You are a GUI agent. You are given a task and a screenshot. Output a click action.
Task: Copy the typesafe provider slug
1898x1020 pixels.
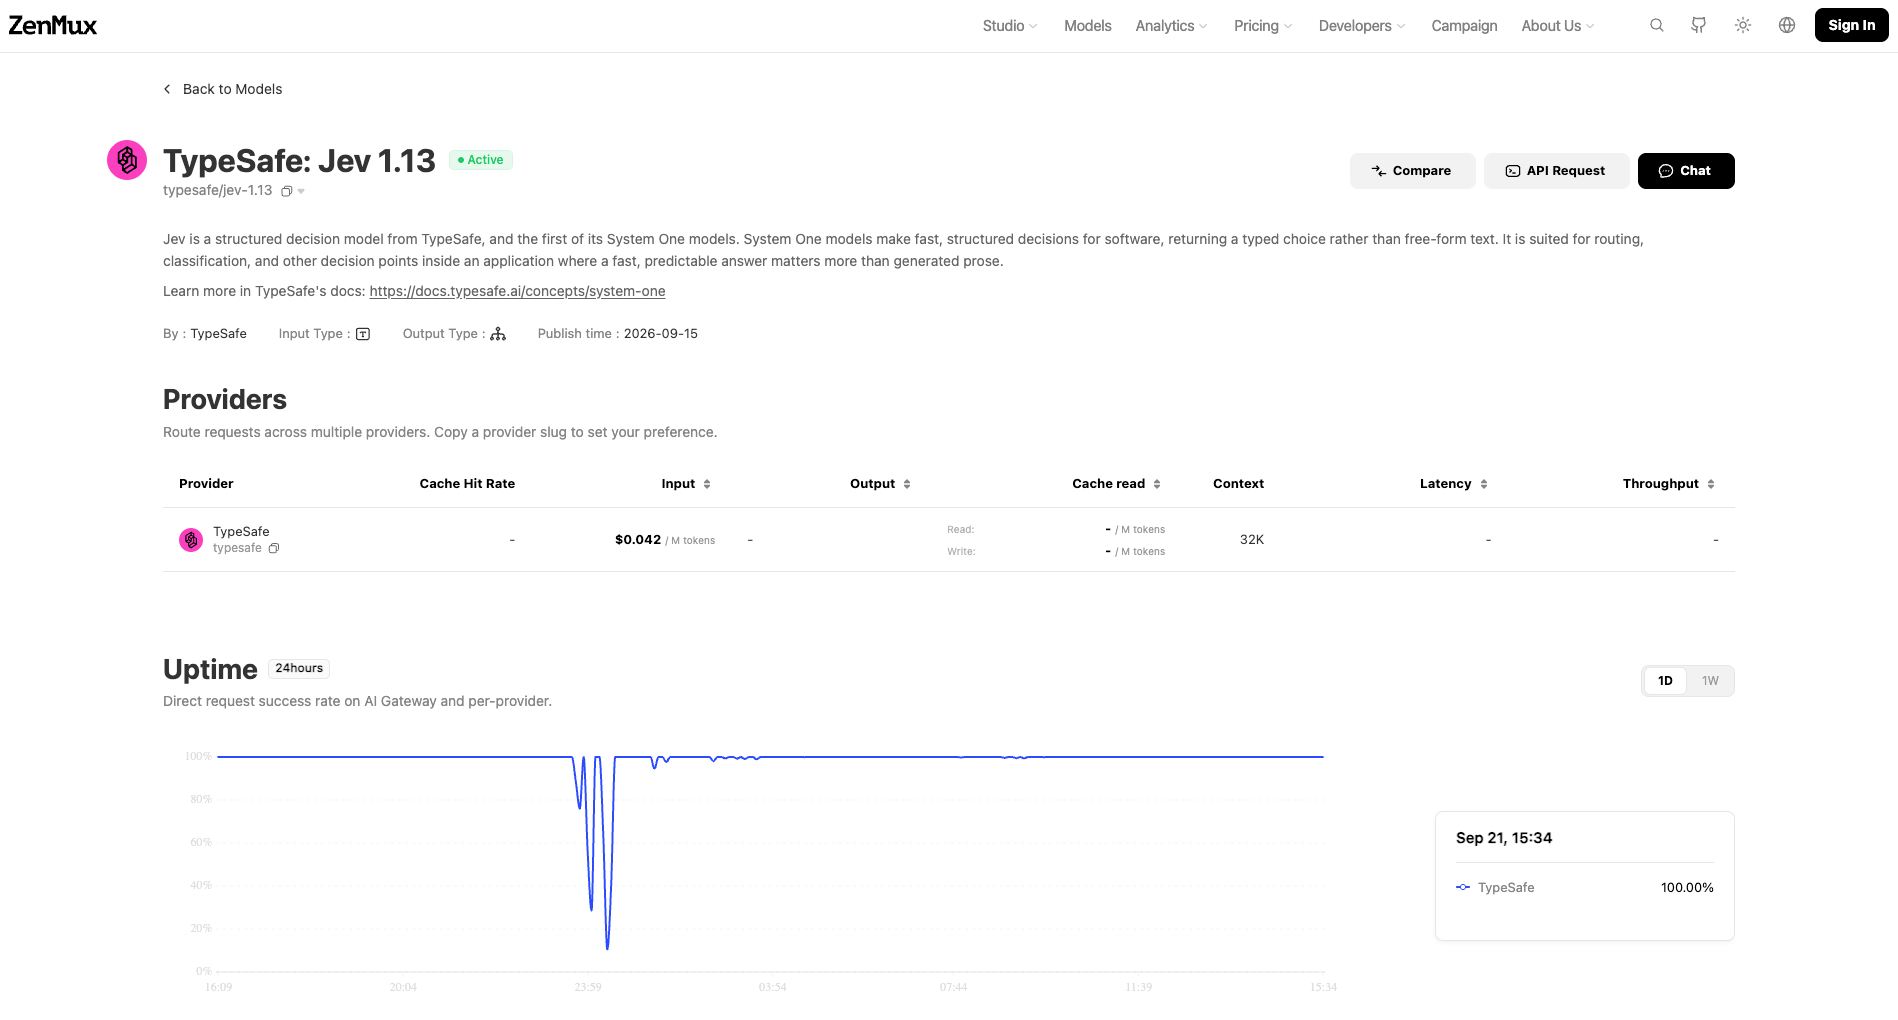pyautogui.click(x=274, y=548)
